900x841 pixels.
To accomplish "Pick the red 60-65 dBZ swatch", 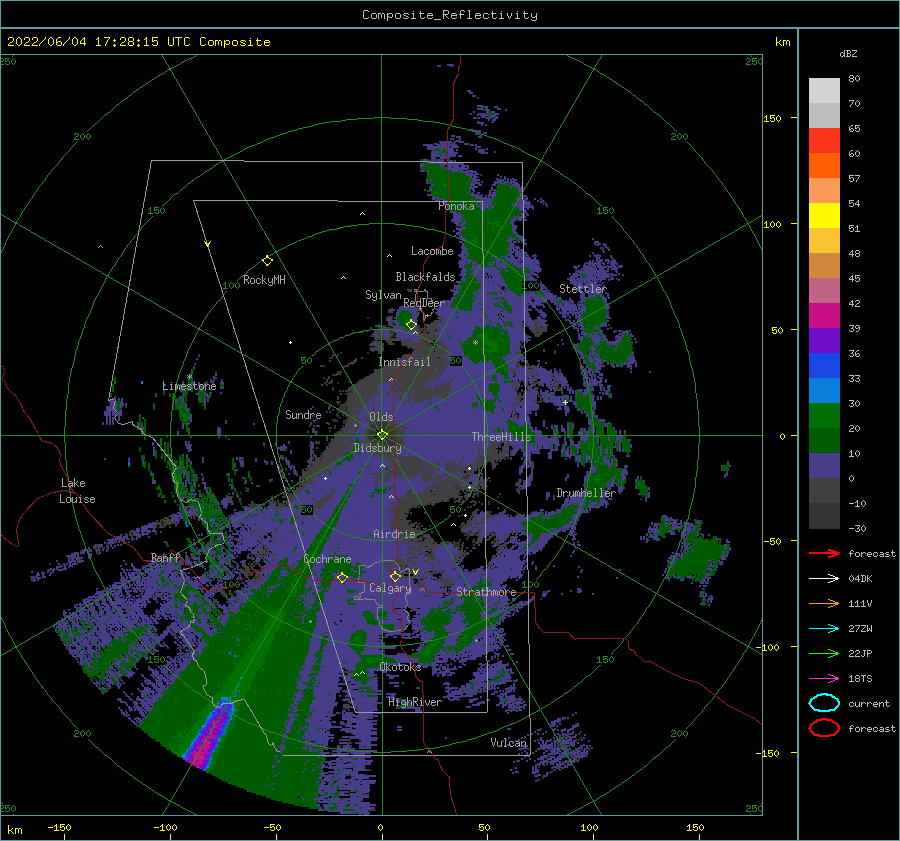I will point(824,141).
